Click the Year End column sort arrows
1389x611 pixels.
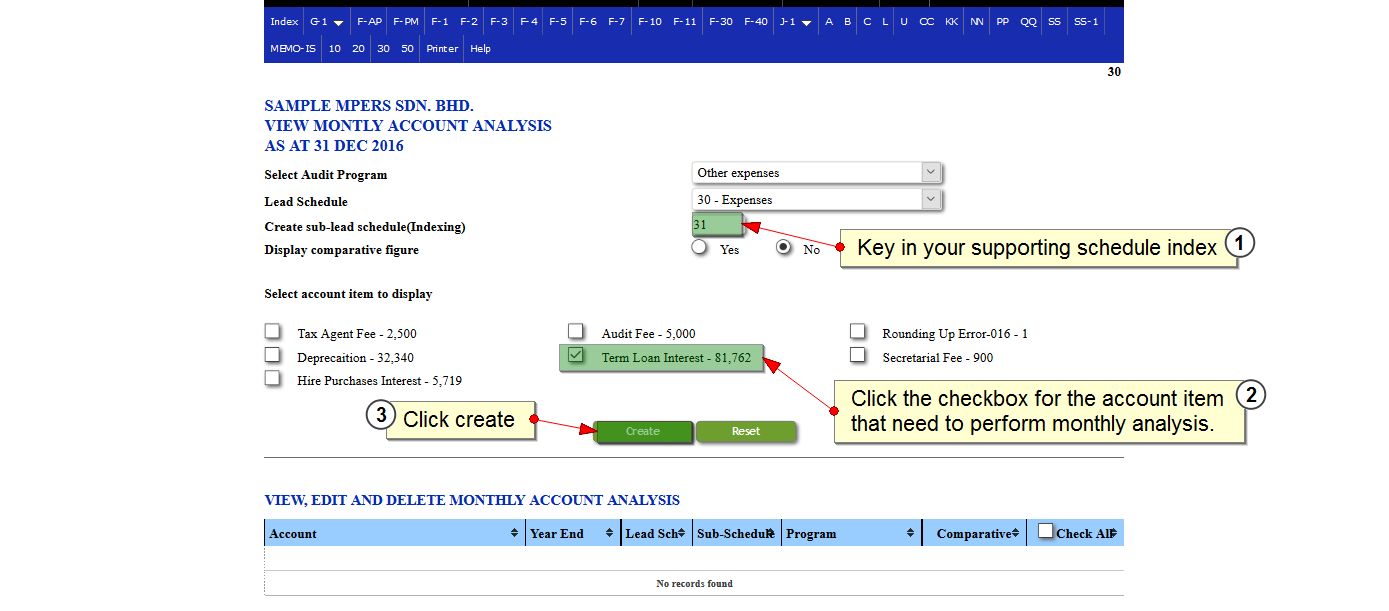609,534
